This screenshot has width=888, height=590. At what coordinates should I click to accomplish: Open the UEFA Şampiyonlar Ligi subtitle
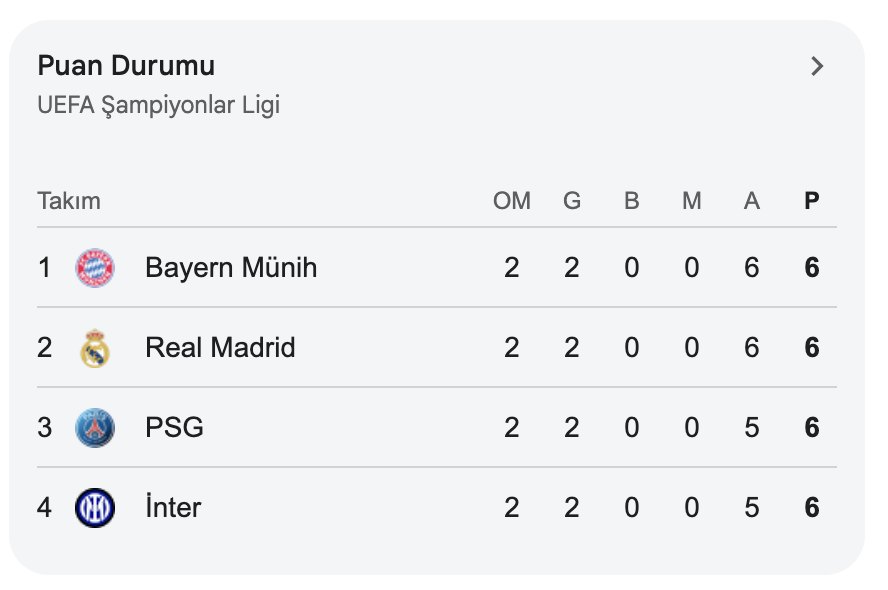158,105
